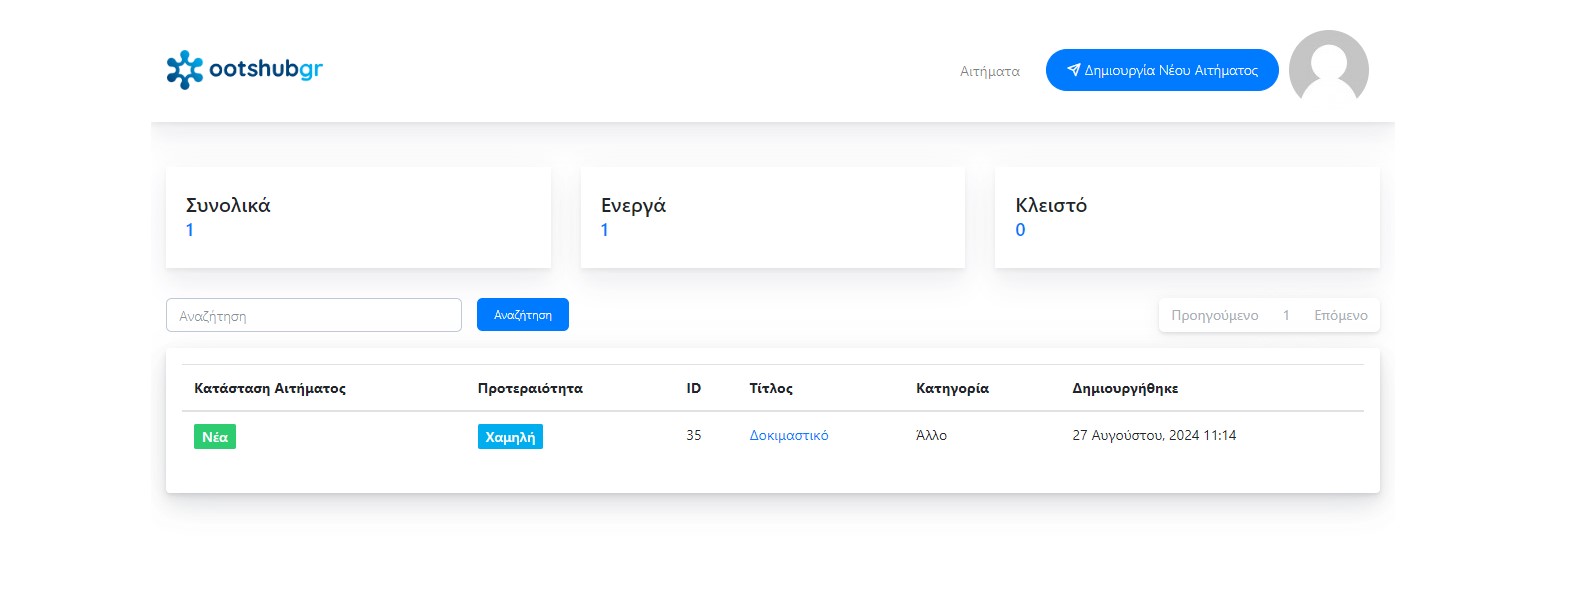This screenshot has height=592, width=1579.
Task: Go to Επόμενο page
Action: pyautogui.click(x=1340, y=315)
